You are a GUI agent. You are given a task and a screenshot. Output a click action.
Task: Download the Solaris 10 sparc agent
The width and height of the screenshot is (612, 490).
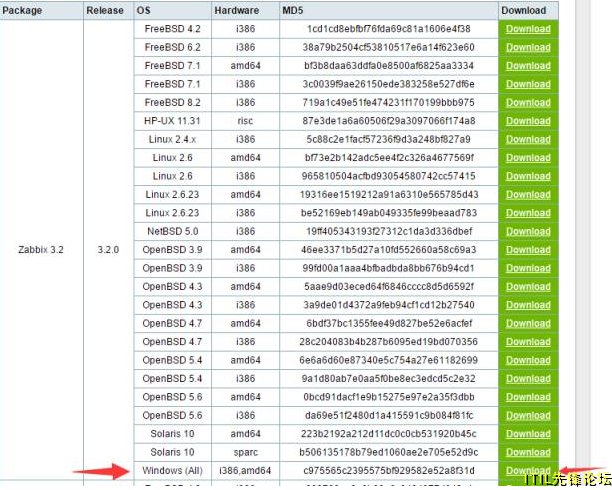(528, 452)
